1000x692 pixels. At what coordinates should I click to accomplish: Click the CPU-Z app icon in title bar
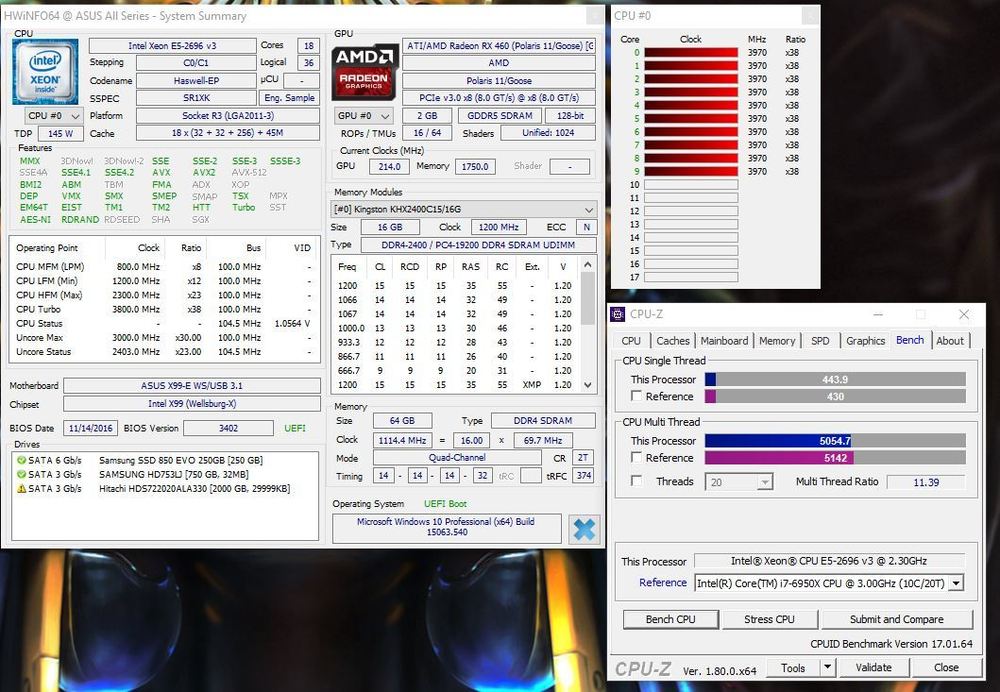pyautogui.click(x=617, y=314)
